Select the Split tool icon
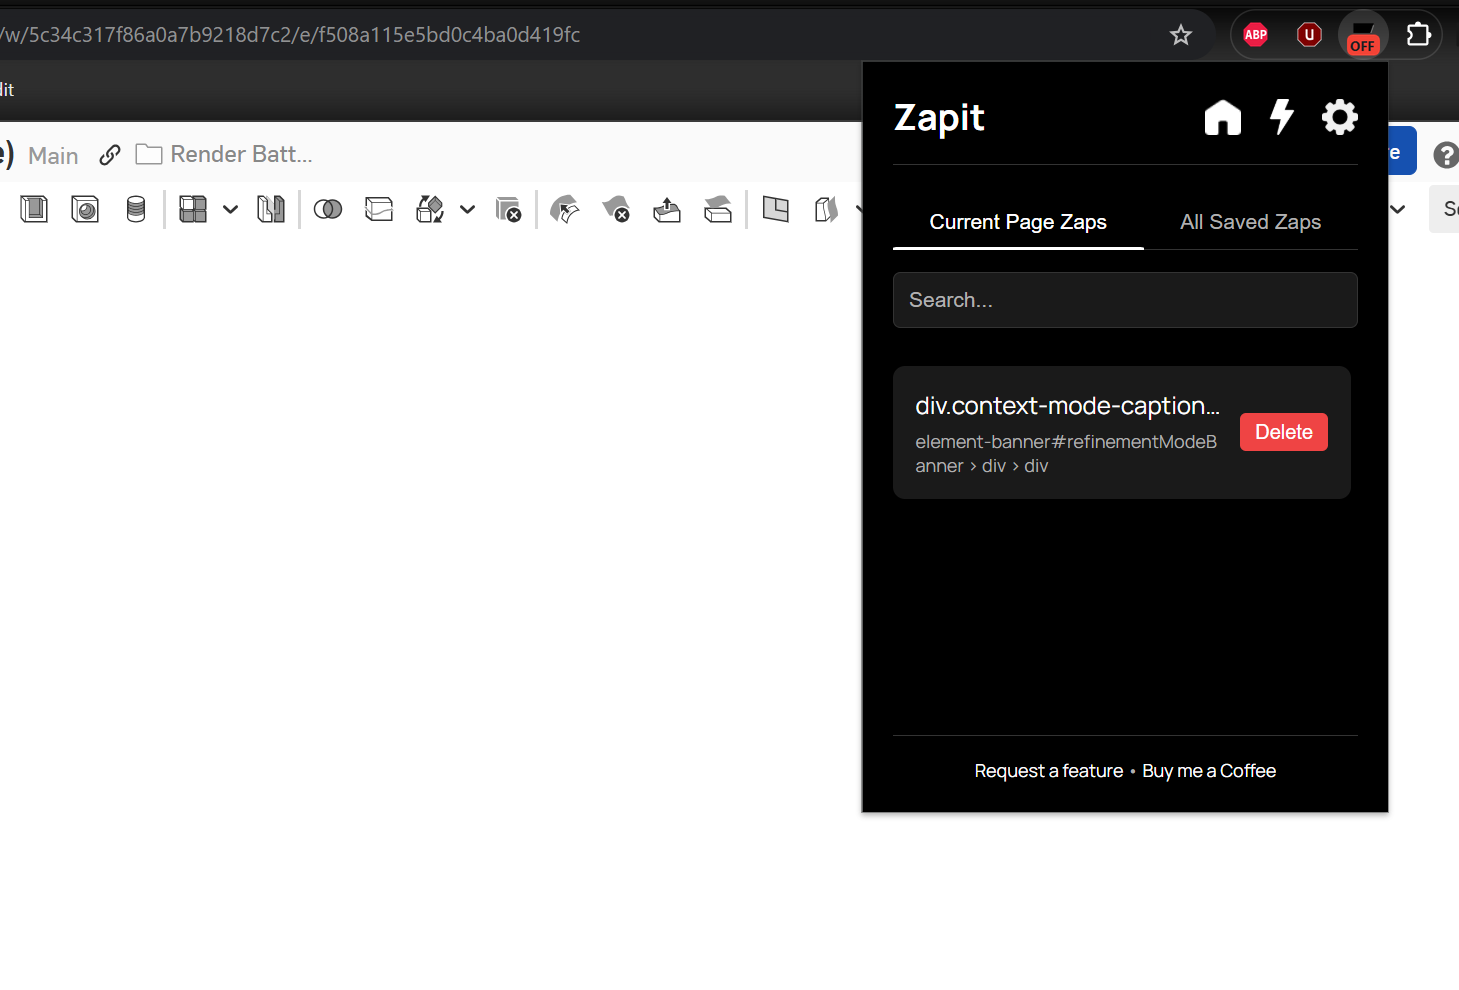This screenshot has width=1459, height=990. tap(379, 209)
